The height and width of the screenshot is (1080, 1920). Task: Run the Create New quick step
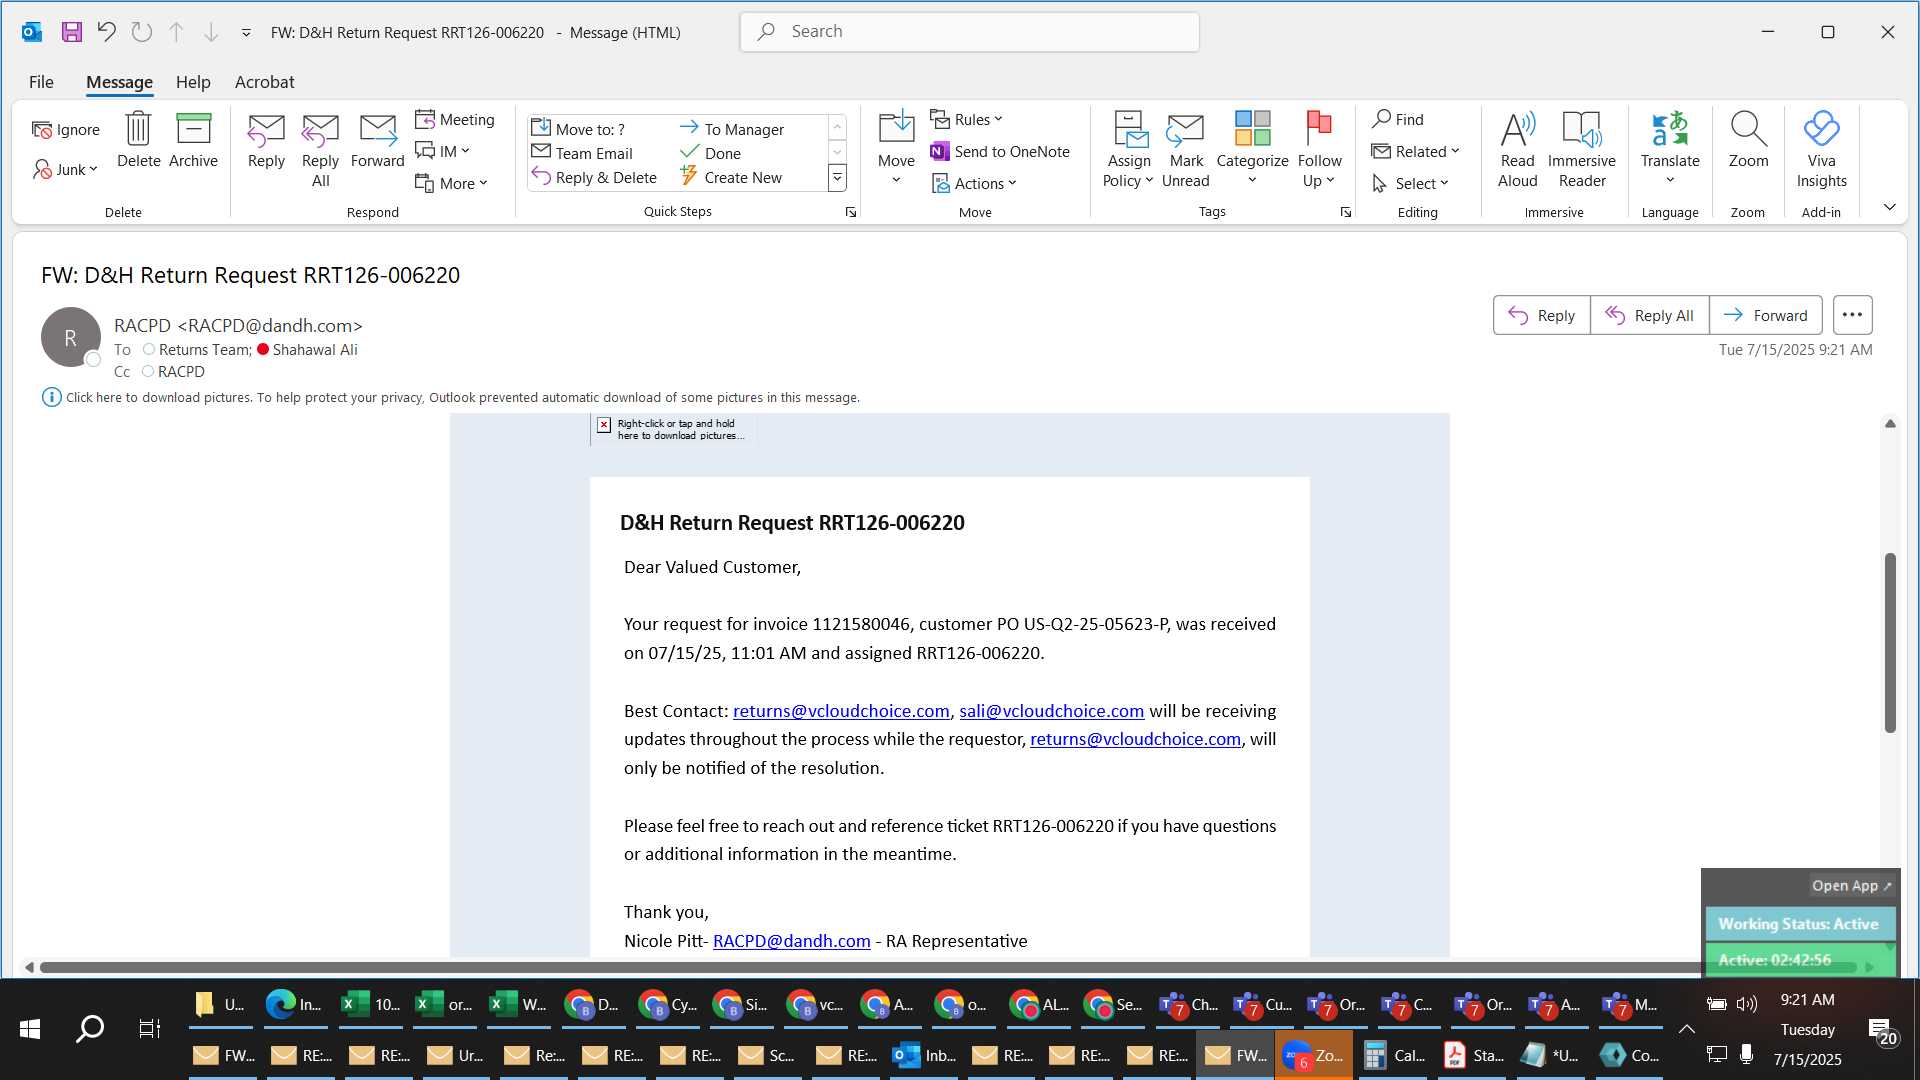tap(731, 177)
